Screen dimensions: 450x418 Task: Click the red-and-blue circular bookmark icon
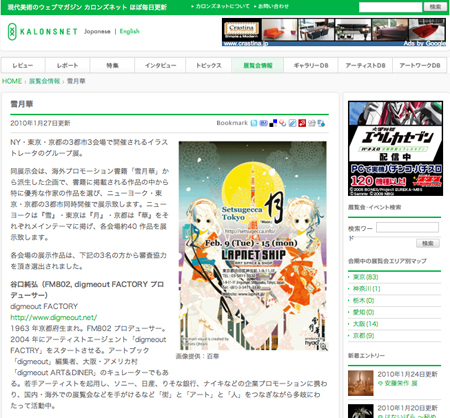tap(283, 123)
